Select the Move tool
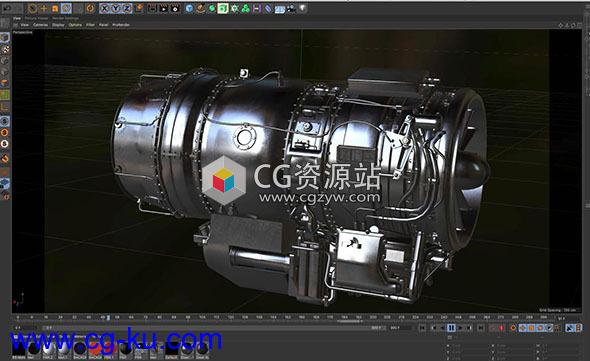 coord(44,8)
